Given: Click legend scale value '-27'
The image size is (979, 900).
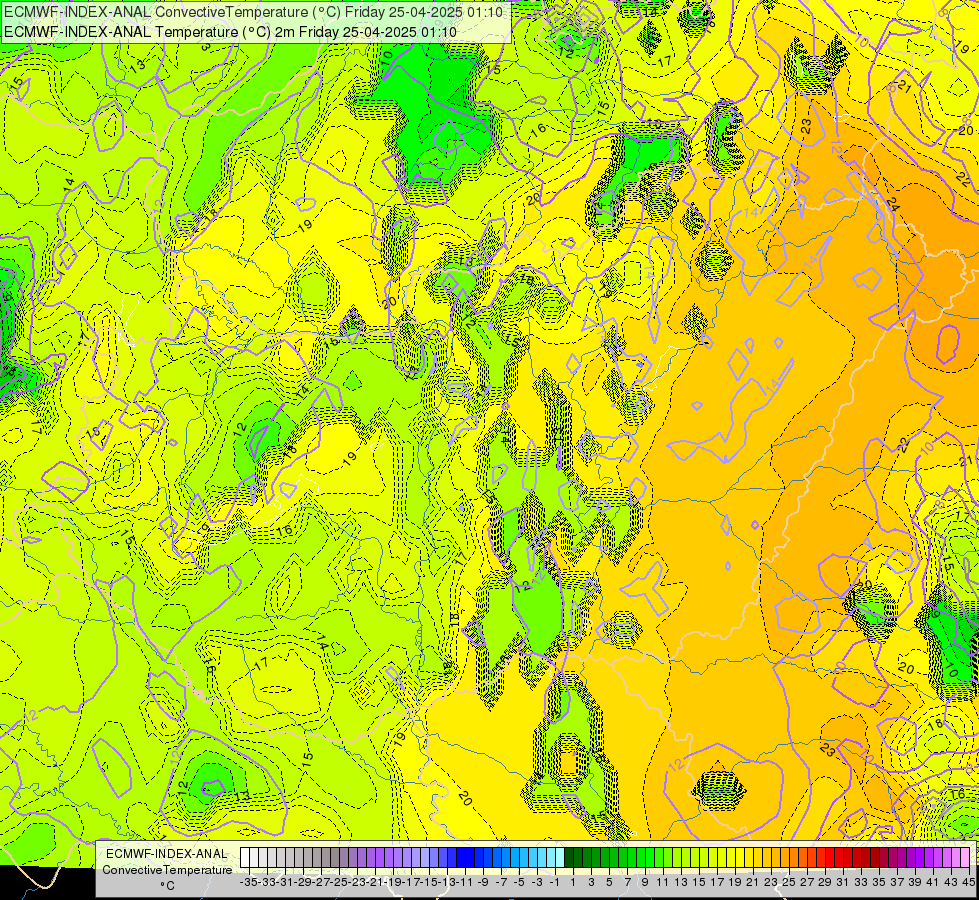Looking at the screenshot, I should 322,882.
